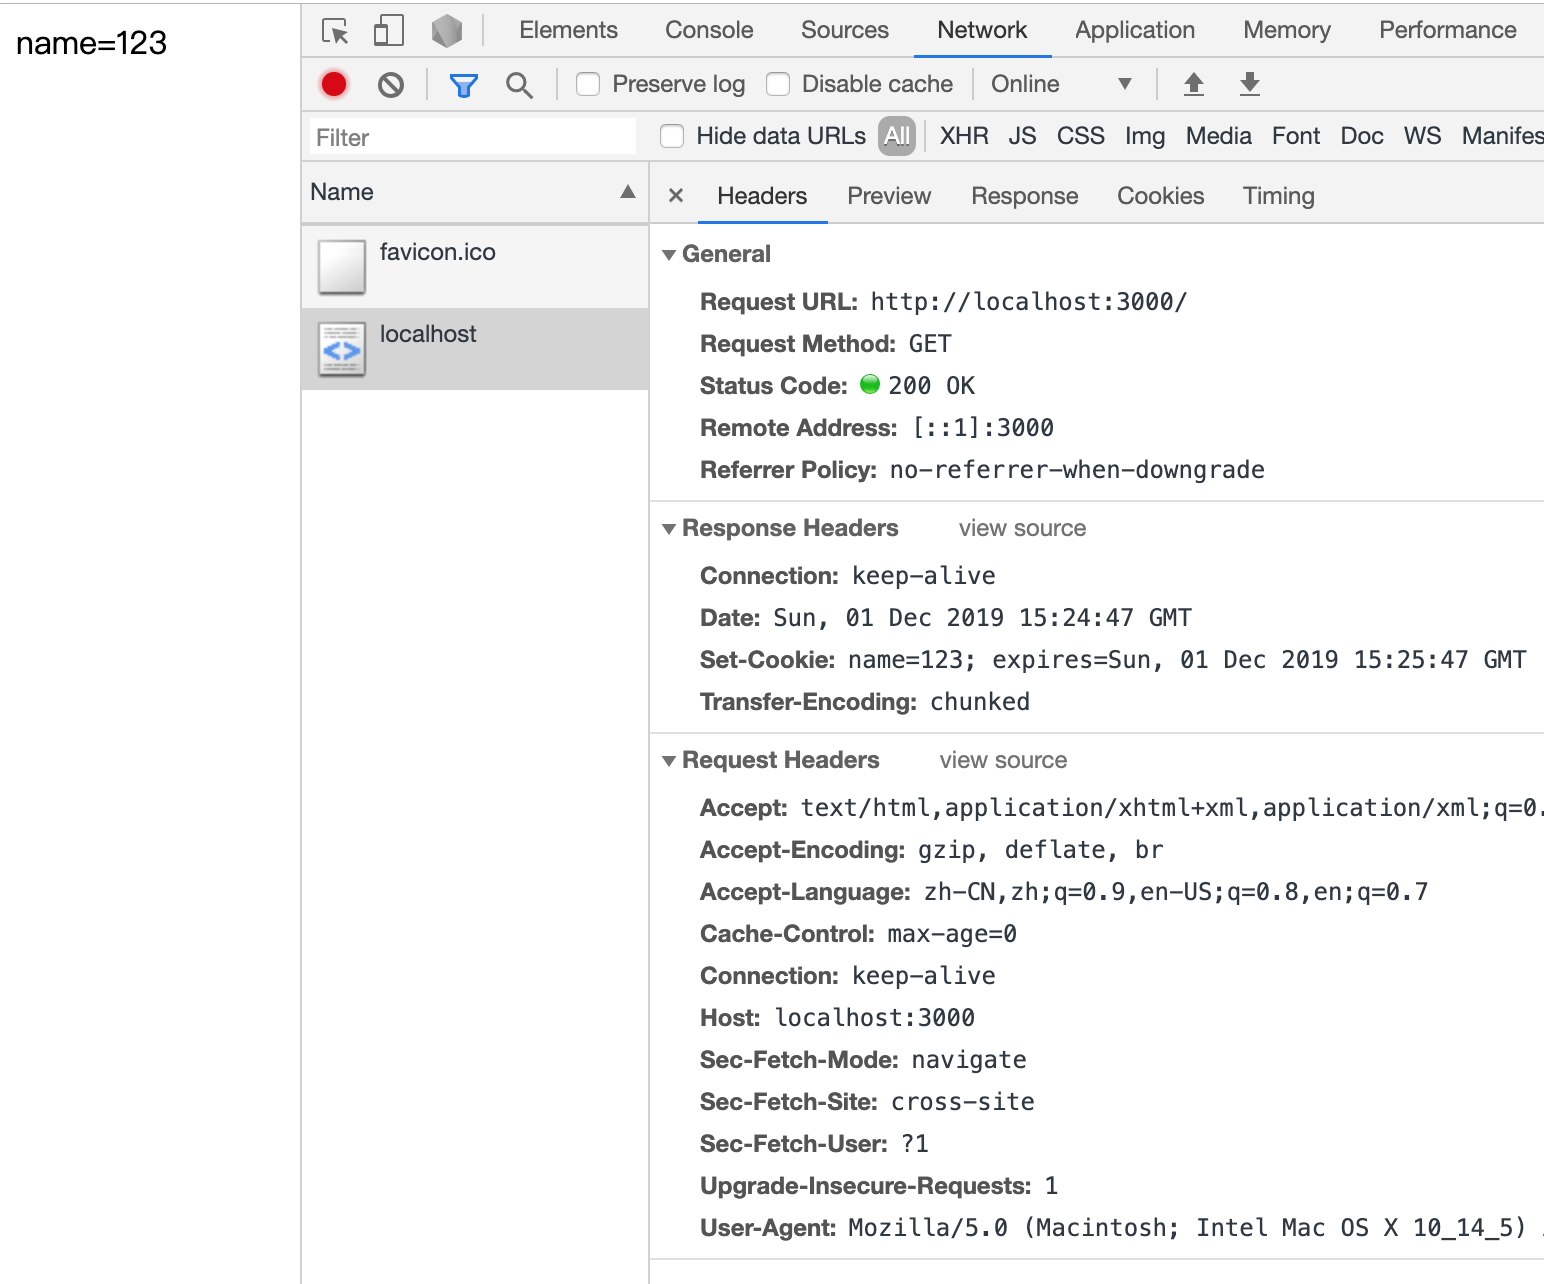Image resolution: width=1544 pixels, height=1284 pixels.
Task: Click the Remote Address value [::1]:3000
Action: 983,428
